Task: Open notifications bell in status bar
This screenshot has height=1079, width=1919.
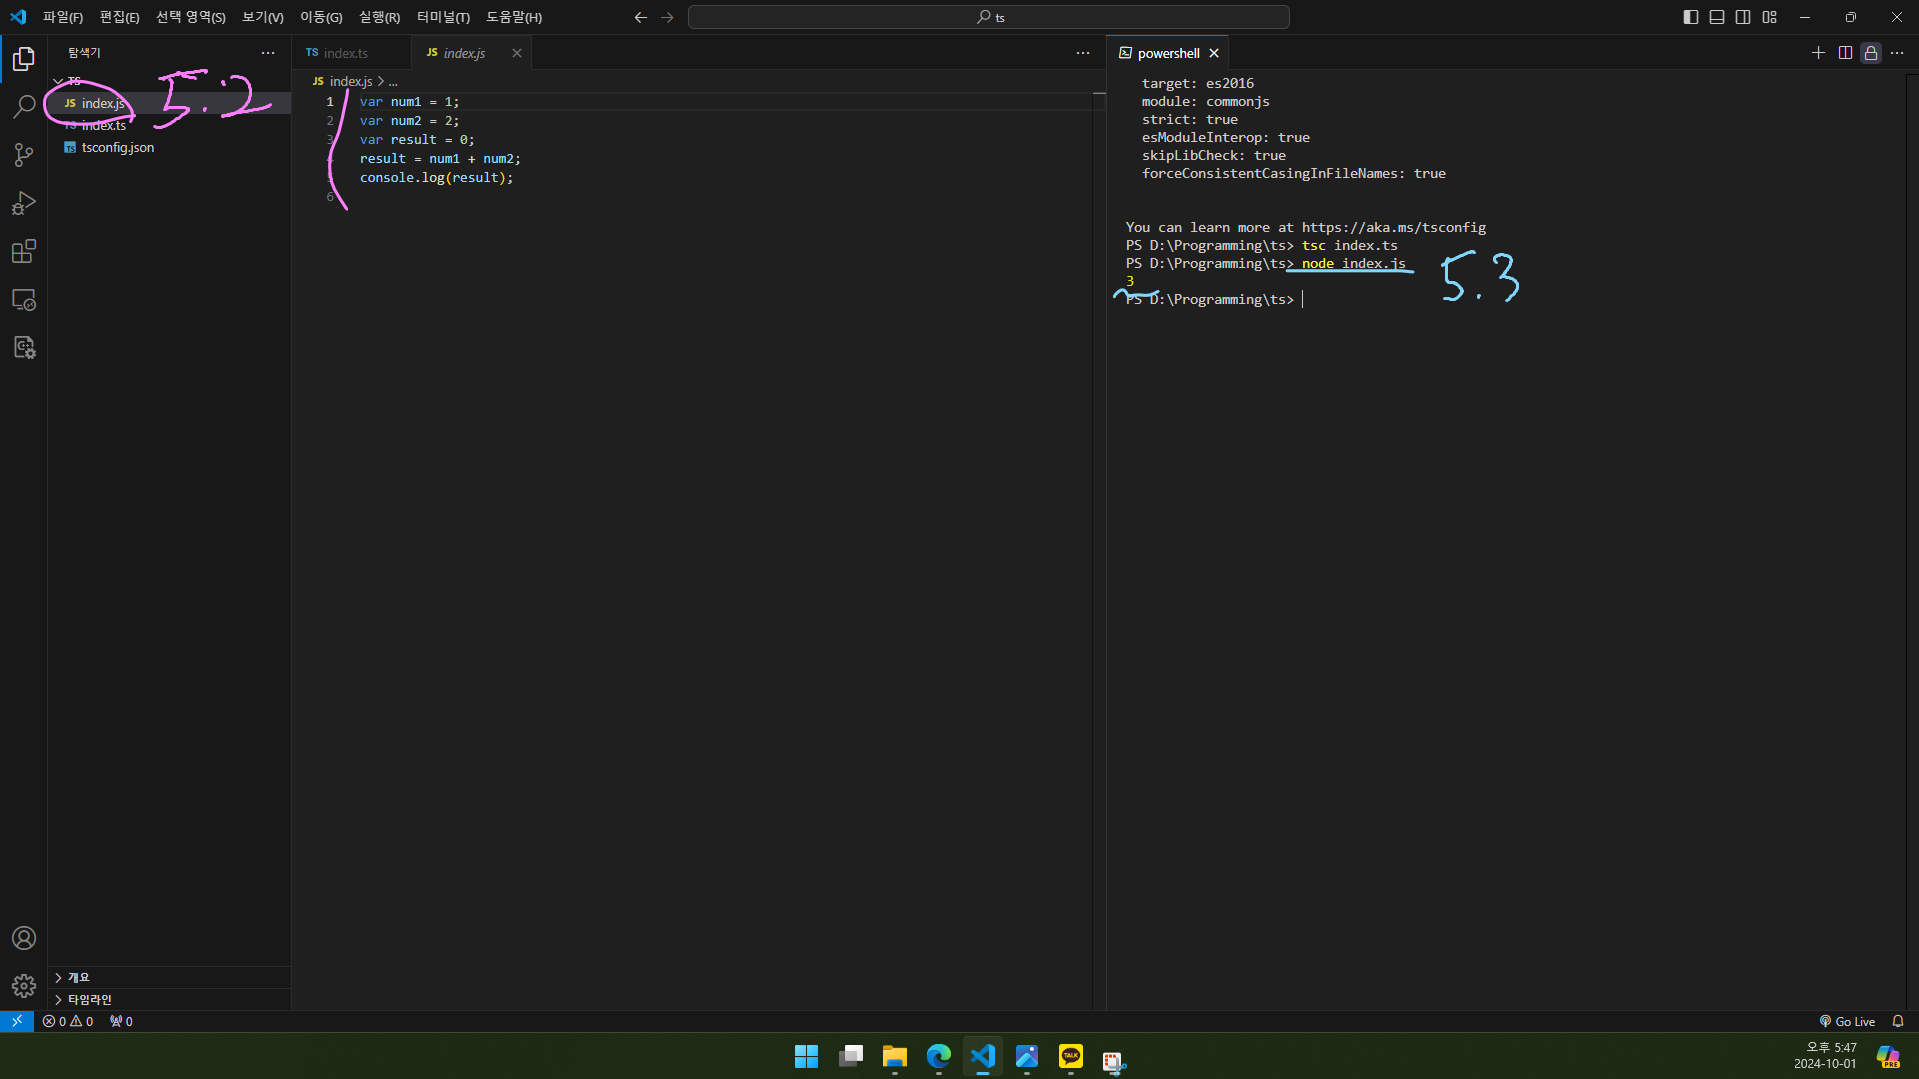Action: pos(1898,1021)
